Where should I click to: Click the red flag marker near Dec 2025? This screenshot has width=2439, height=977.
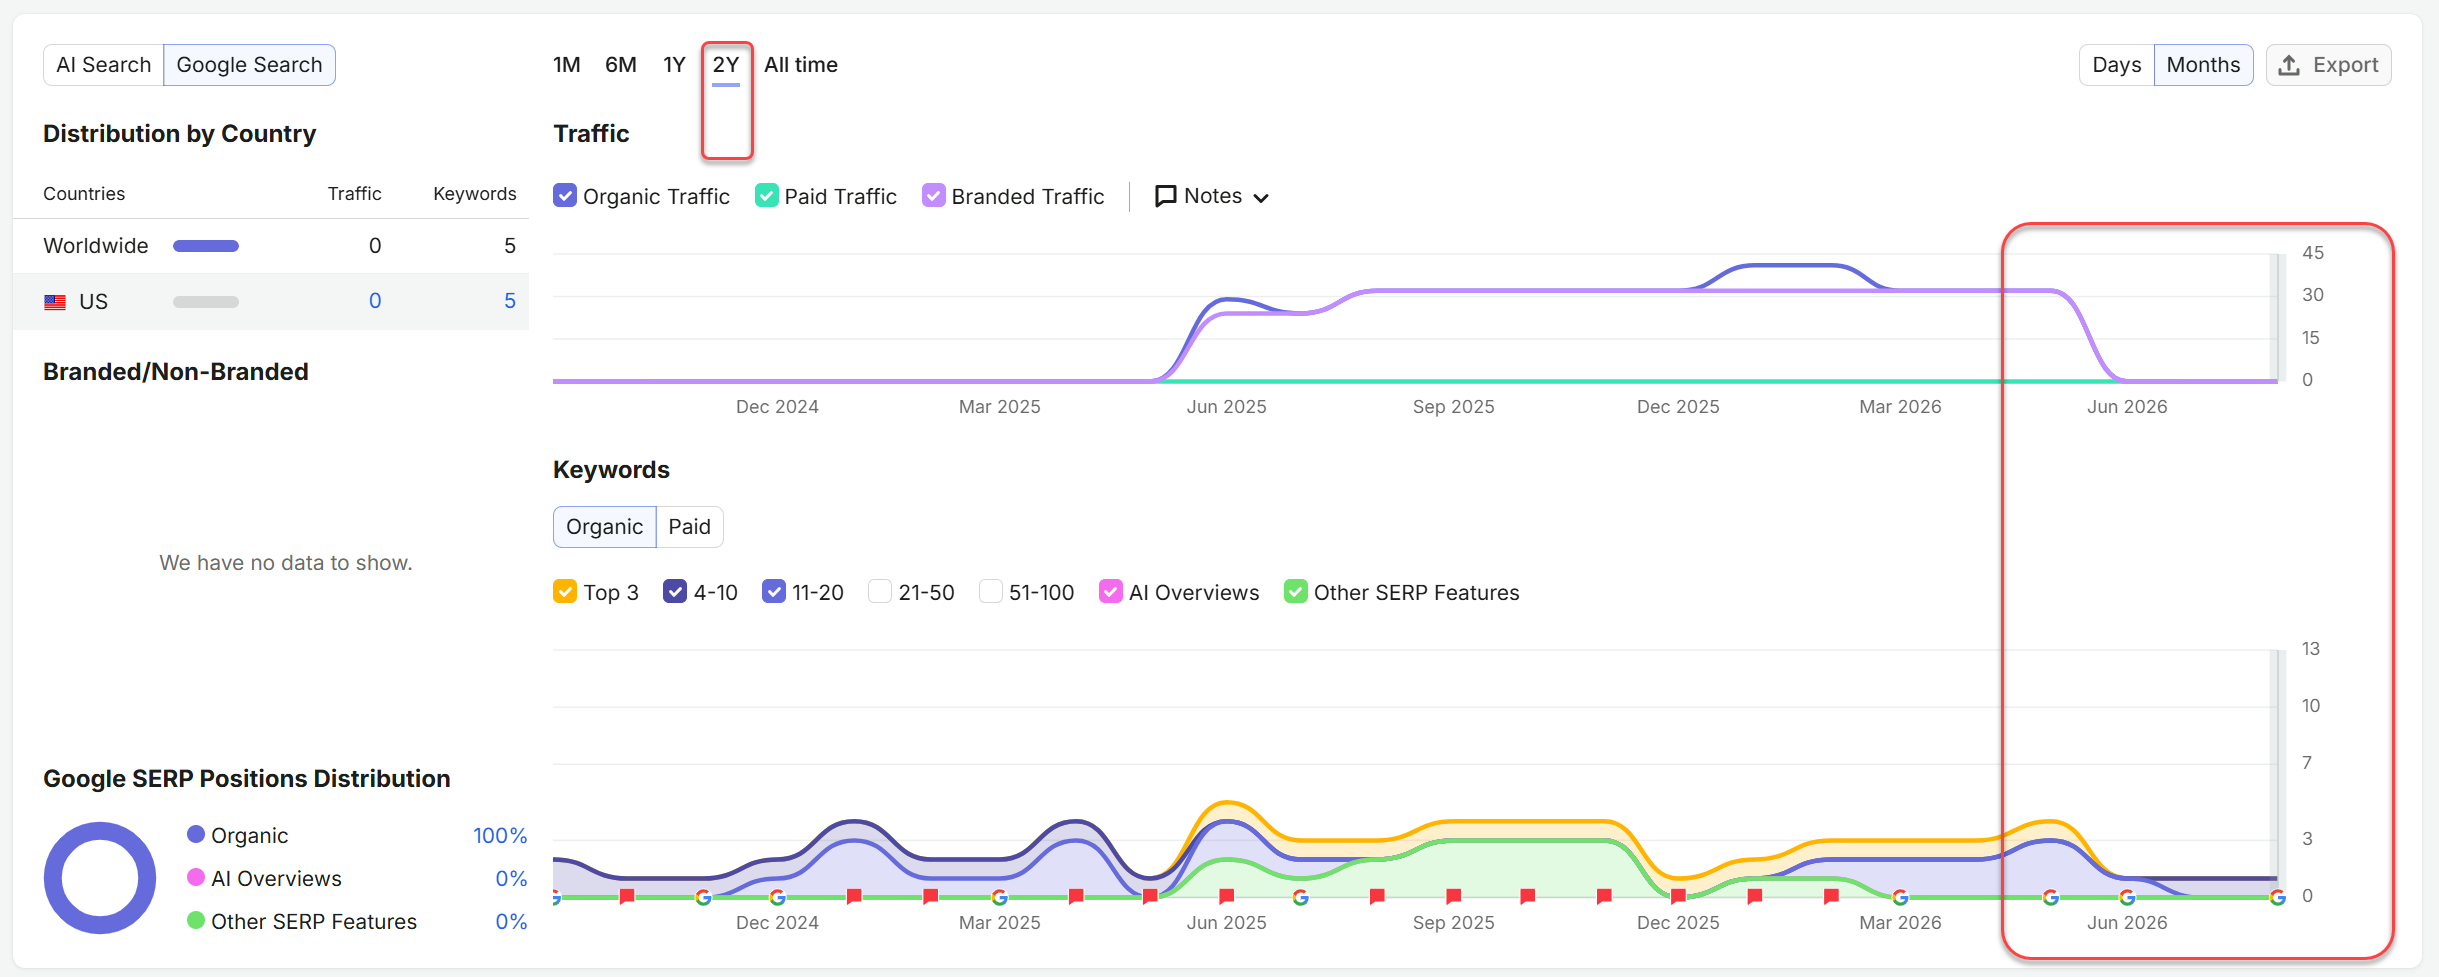[1679, 896]
